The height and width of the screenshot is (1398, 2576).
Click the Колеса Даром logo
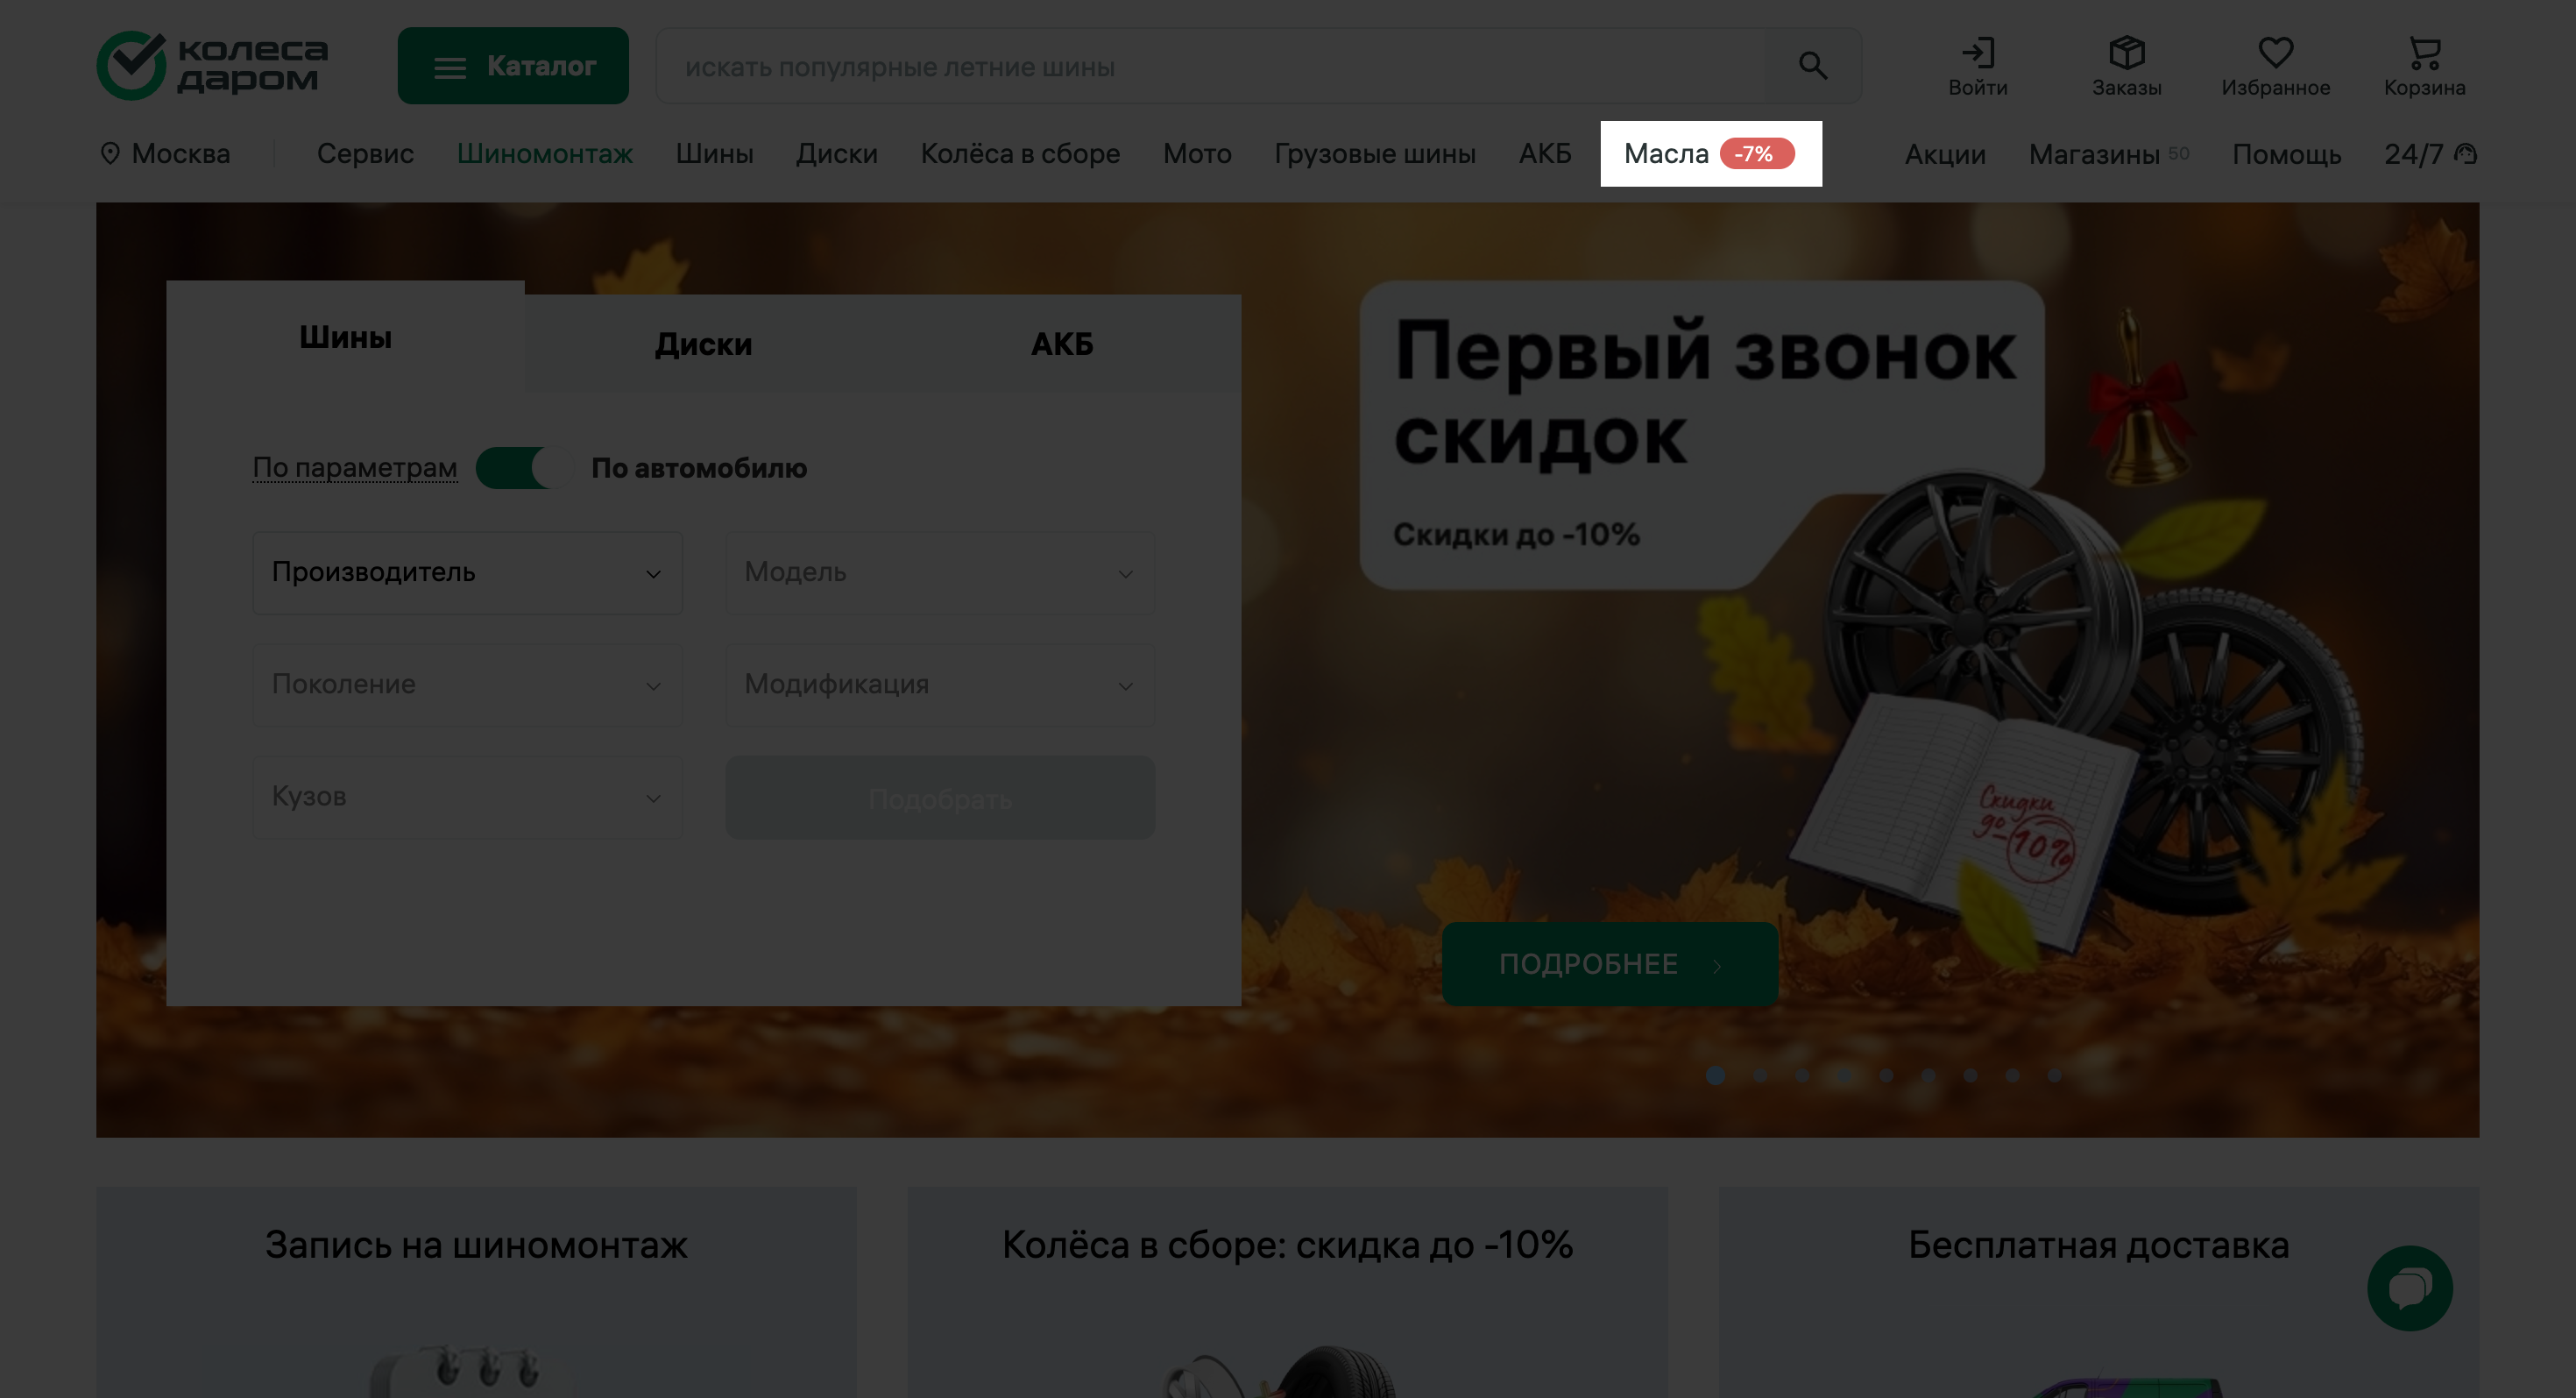coord(213,65)
